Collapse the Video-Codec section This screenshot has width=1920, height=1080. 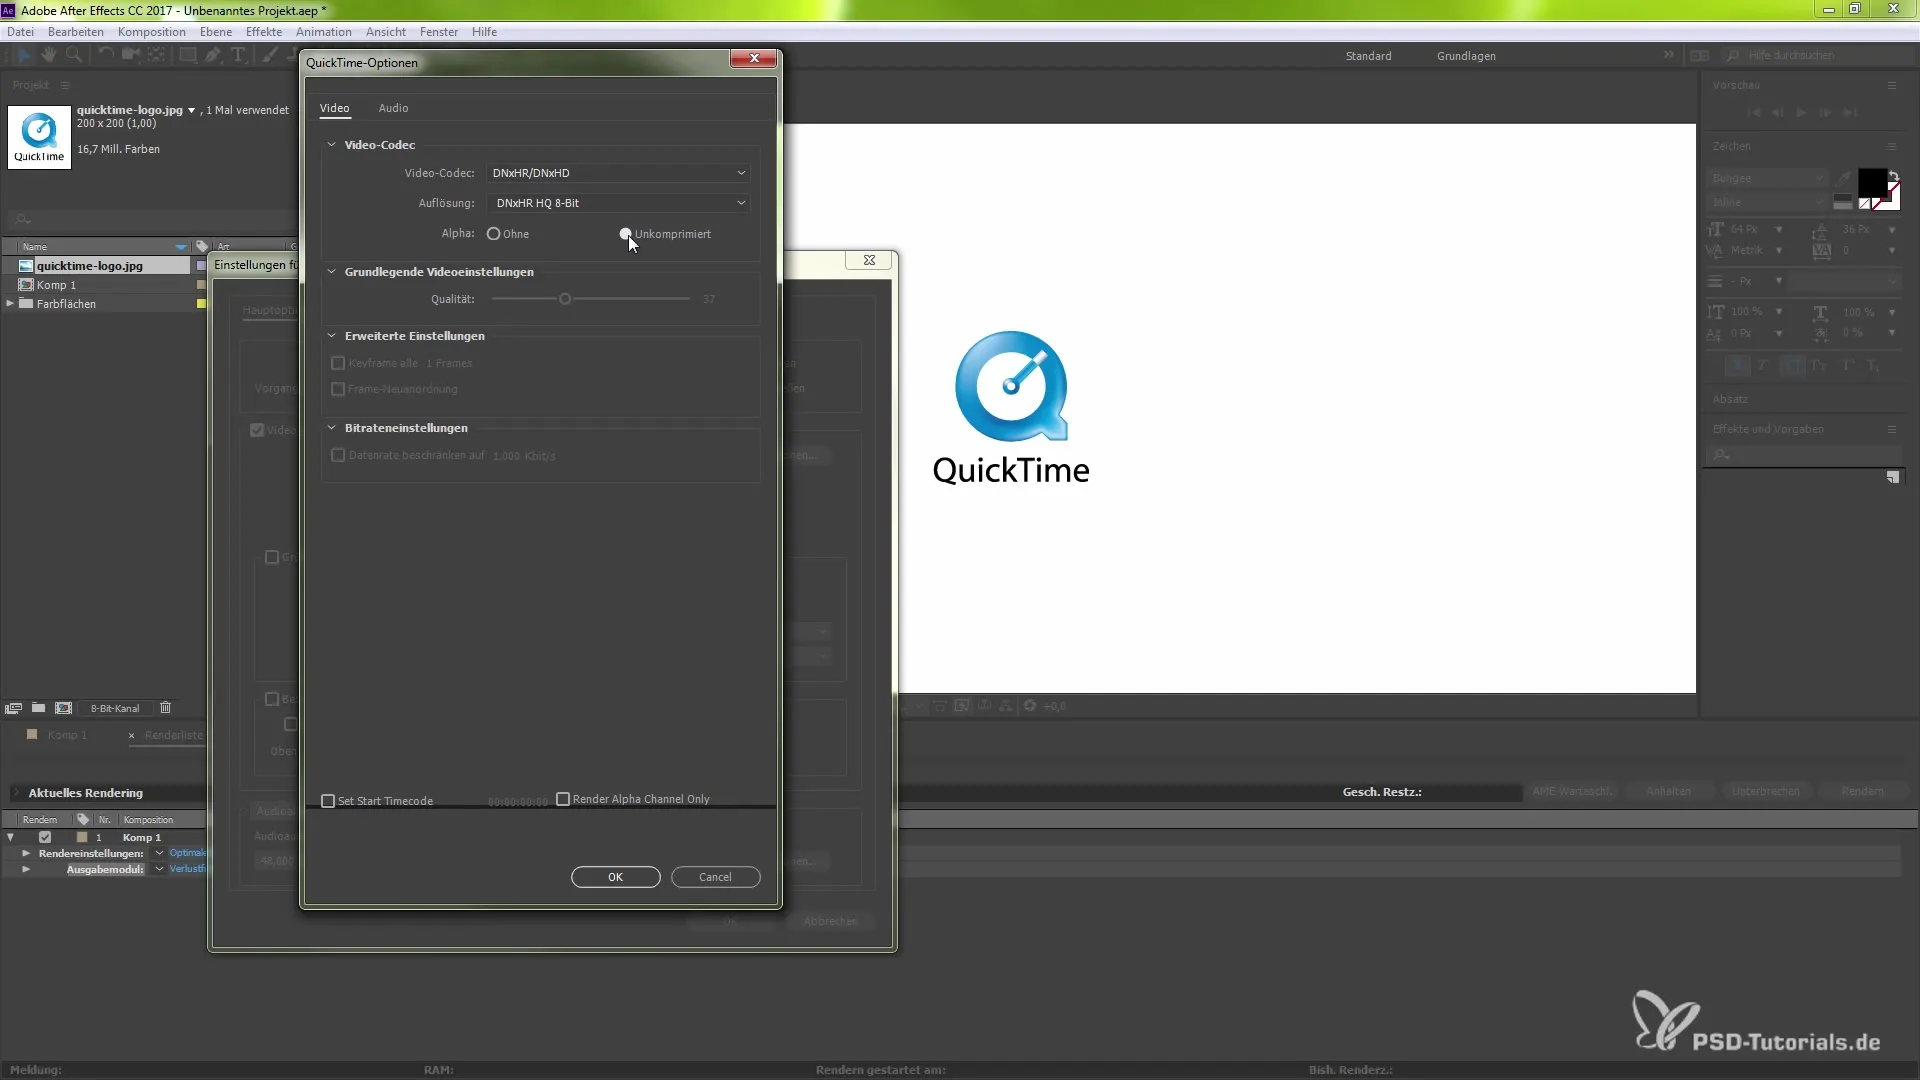point(331,145)
